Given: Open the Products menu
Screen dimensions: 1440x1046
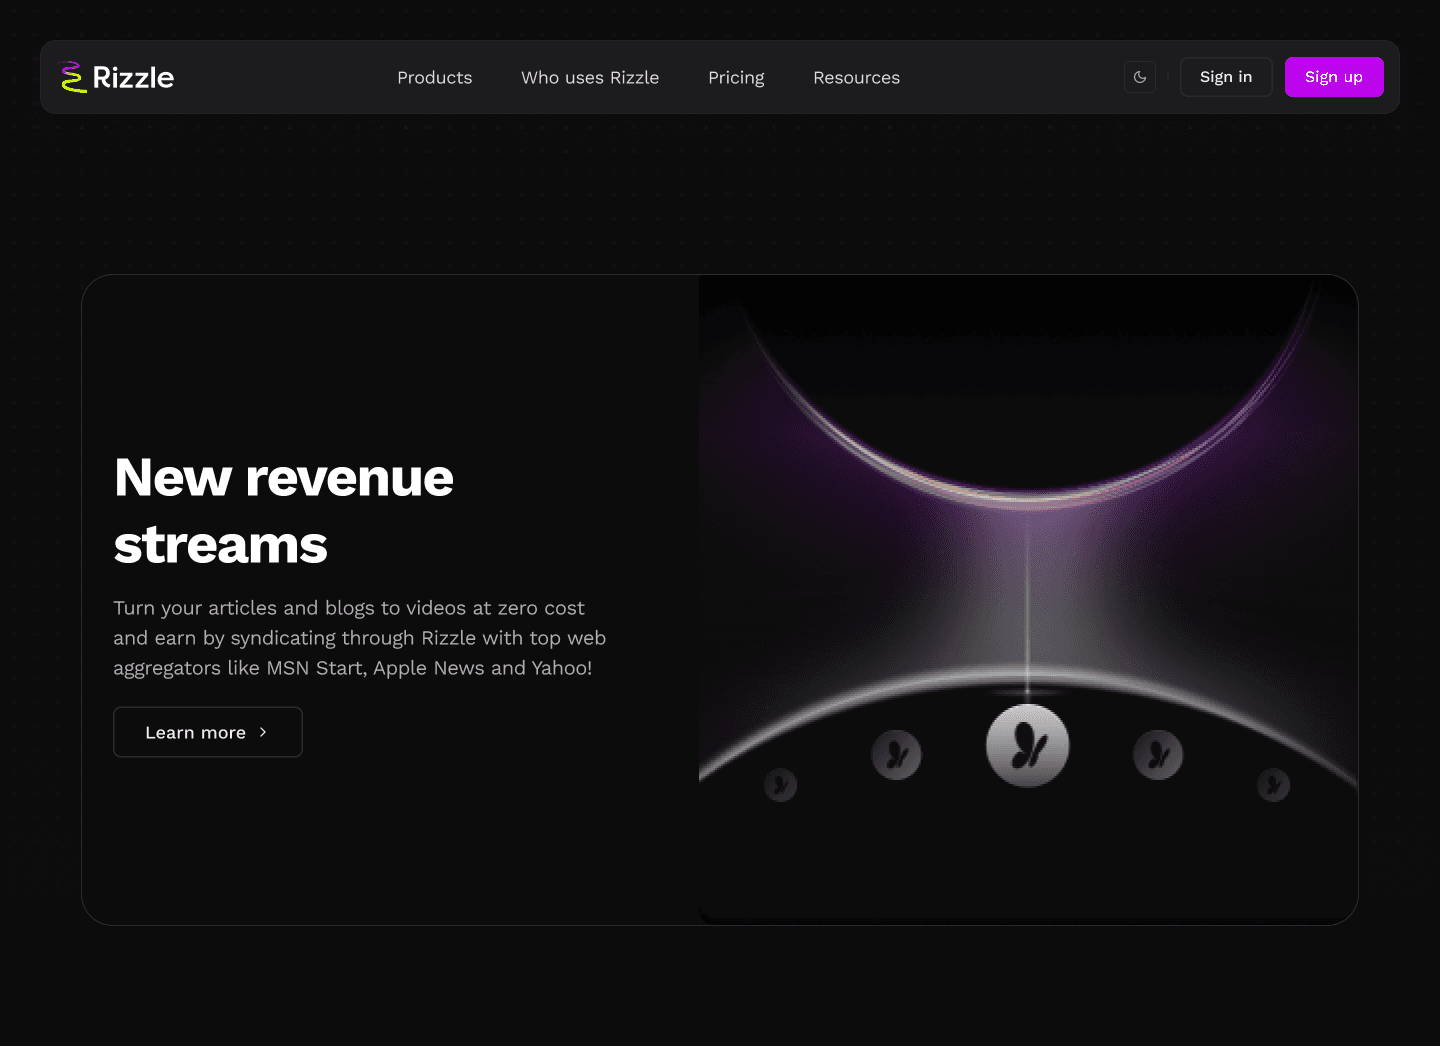Looking at the screenshot, I should coord(435,77).
